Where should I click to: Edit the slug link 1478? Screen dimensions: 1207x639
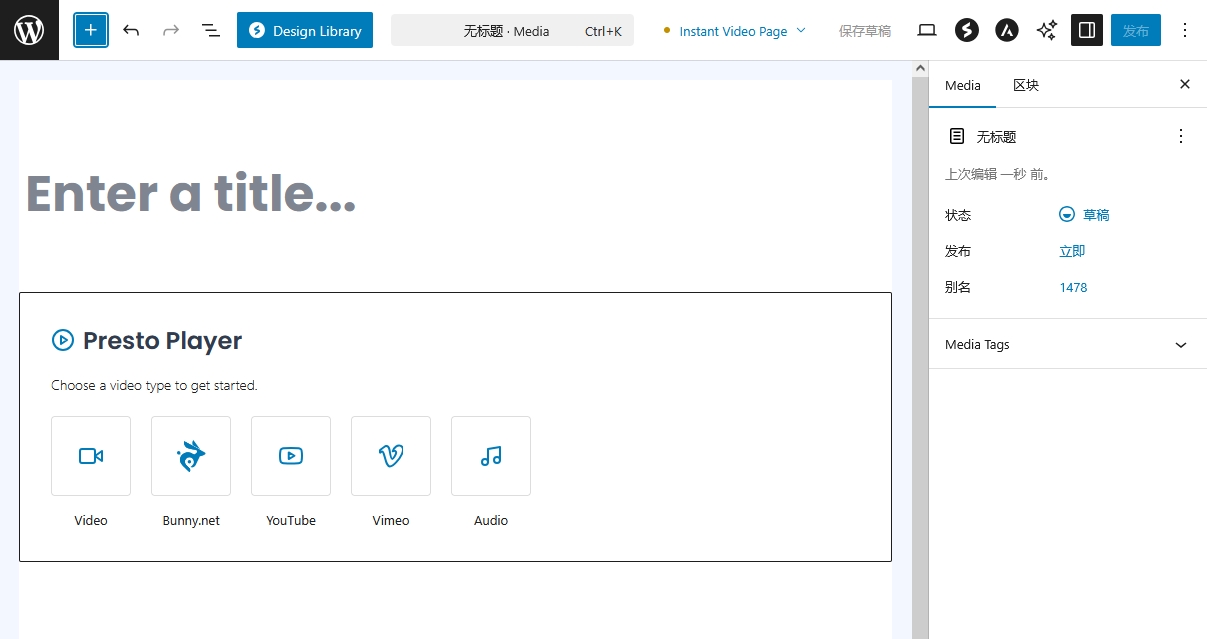(x=1073, y=287)
